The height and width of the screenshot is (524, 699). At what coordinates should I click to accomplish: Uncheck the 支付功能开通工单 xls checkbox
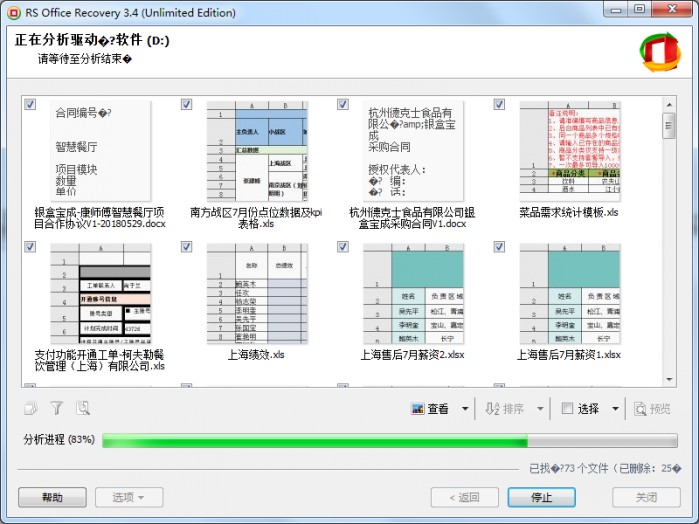(x=30, y=247)
